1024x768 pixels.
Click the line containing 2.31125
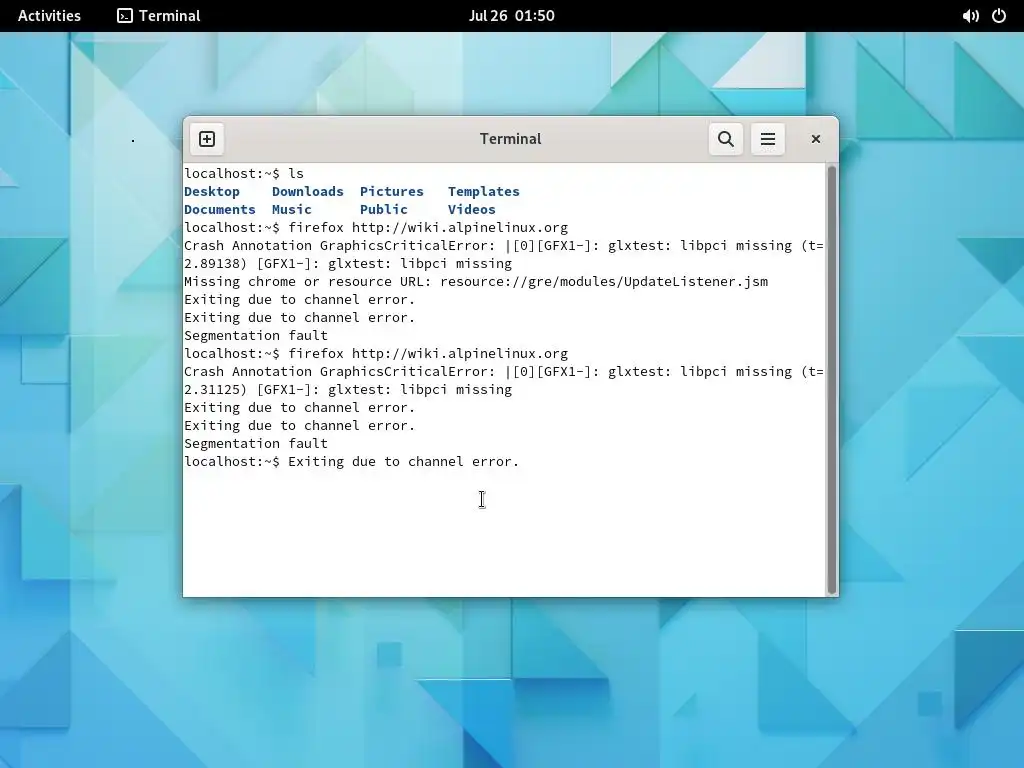click(x=348, y=390)
